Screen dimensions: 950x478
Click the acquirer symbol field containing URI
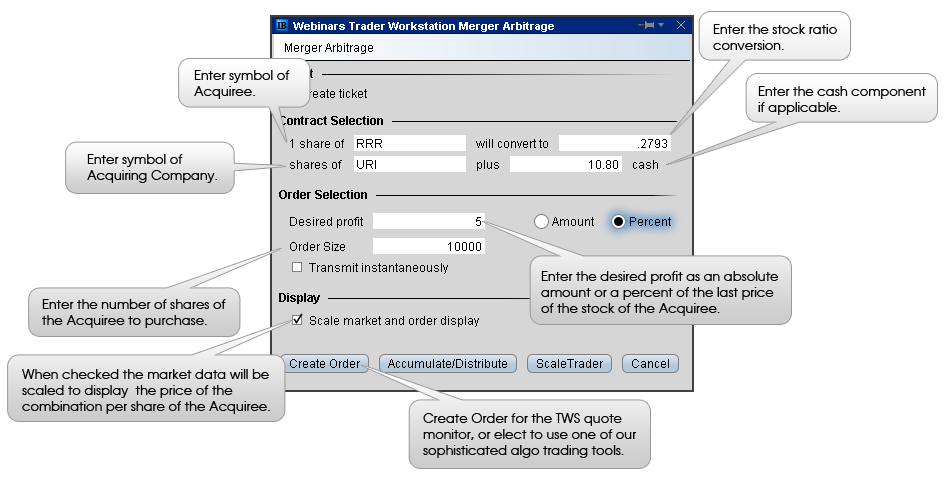410,164
